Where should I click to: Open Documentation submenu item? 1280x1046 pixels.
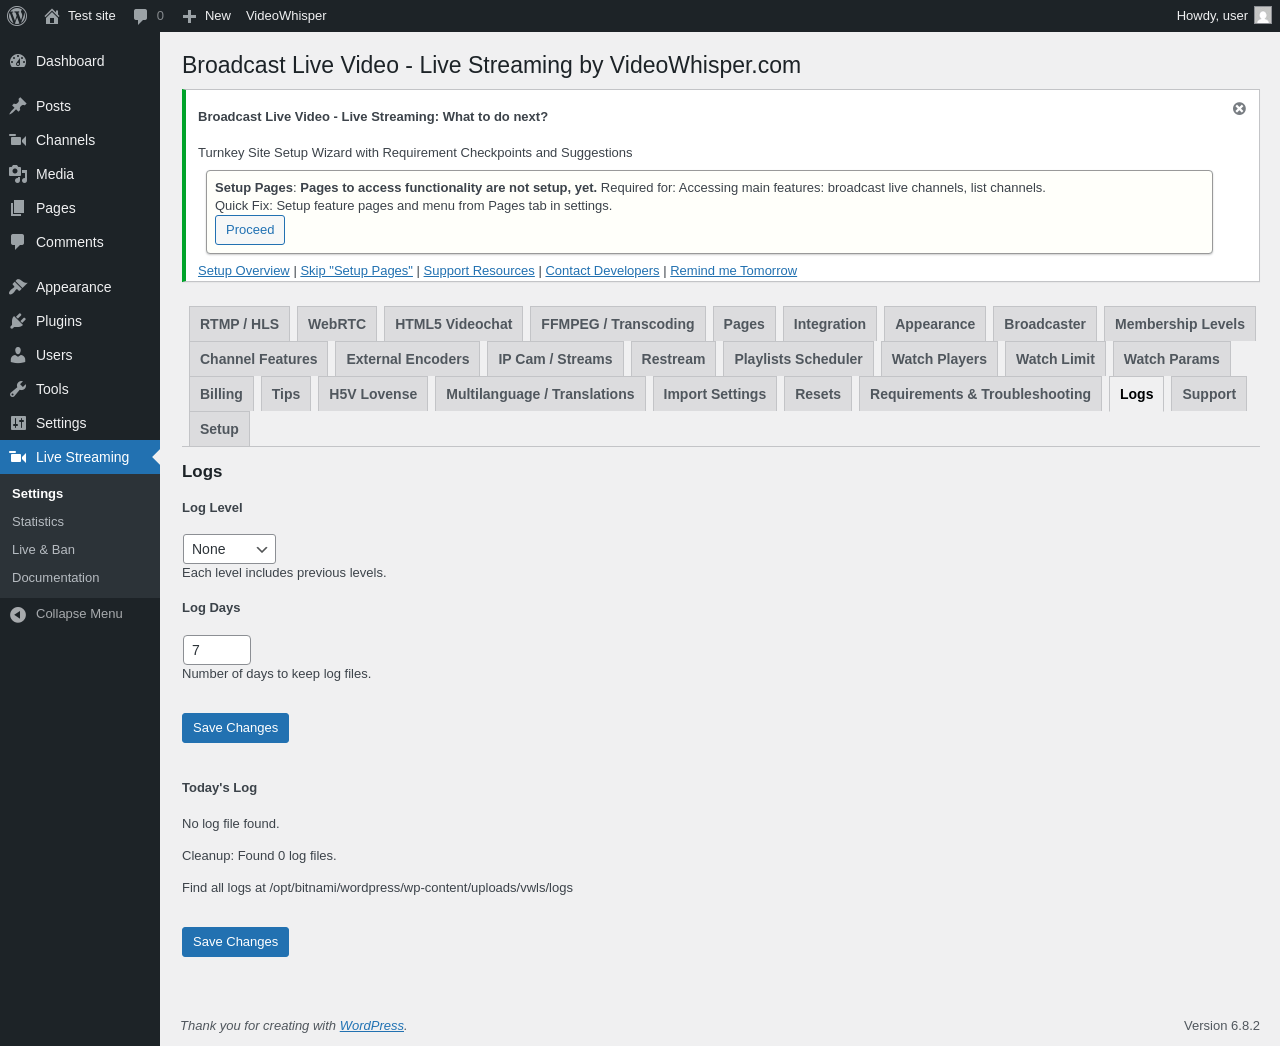[55, 578]
